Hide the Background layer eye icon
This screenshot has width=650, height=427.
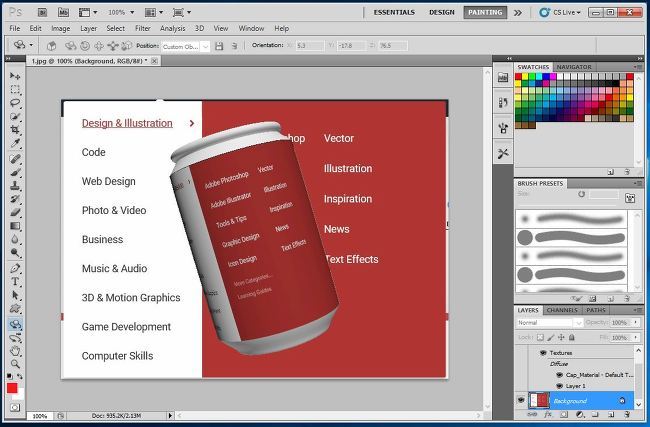(521, 400)
